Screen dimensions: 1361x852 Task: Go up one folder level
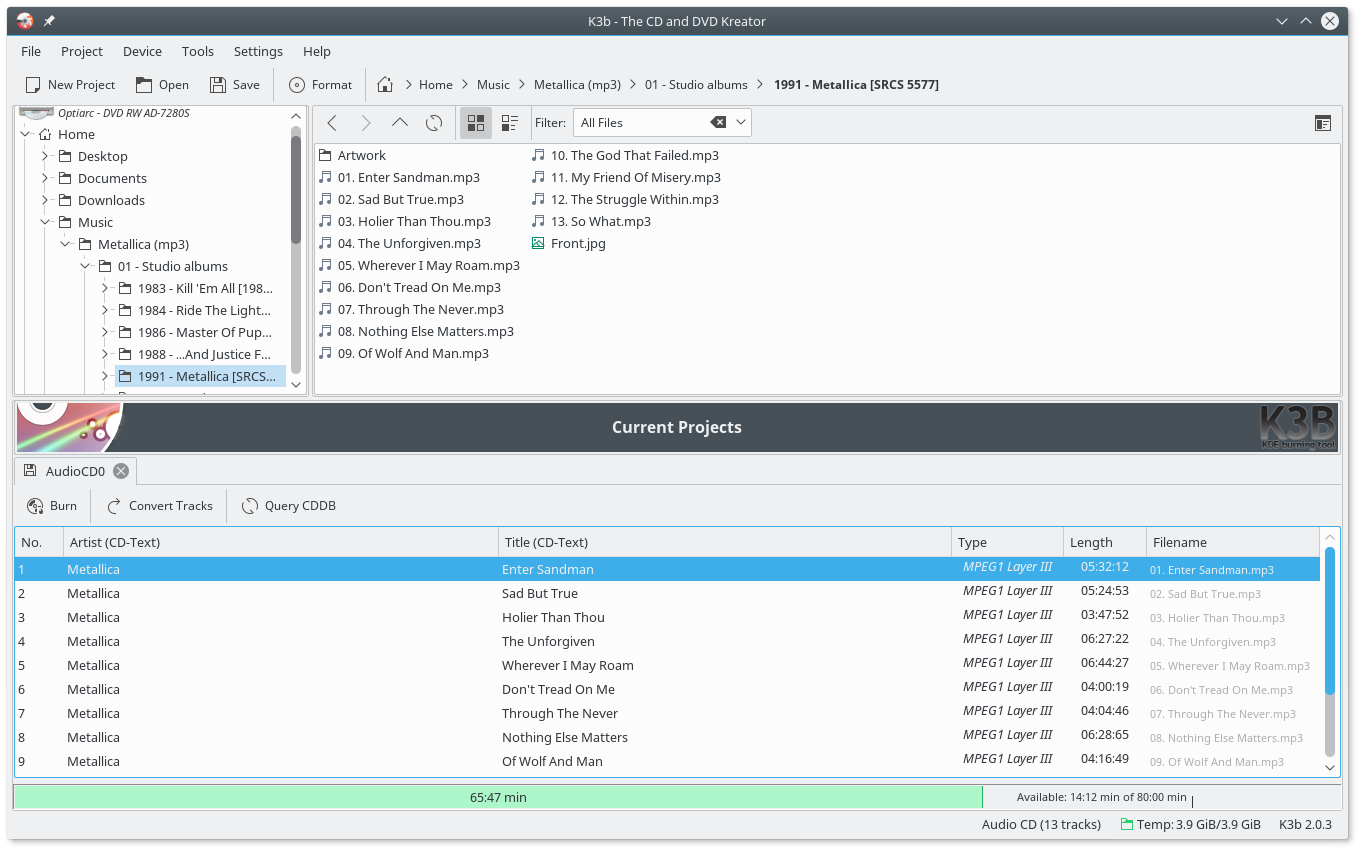coord(400,123)
